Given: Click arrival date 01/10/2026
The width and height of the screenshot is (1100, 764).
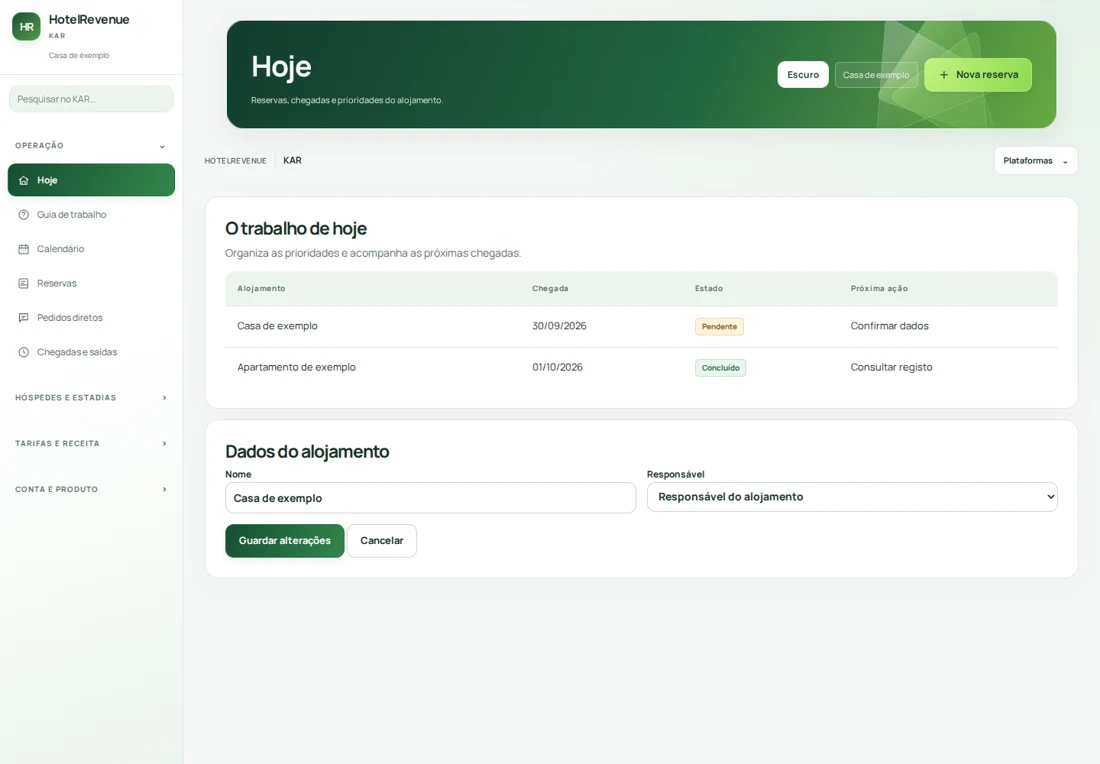Looking at the screenshot, I should tap(557, 368).
